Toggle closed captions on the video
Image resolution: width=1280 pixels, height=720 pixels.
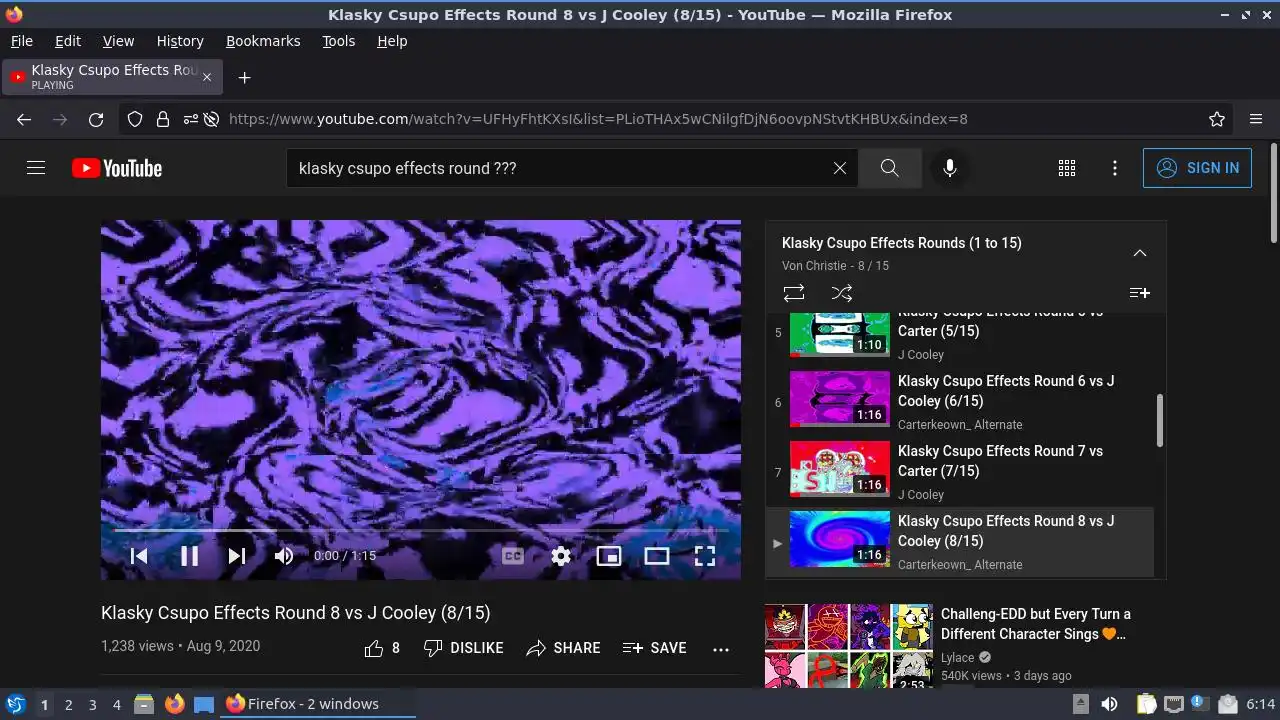click(x=513, y=556)
